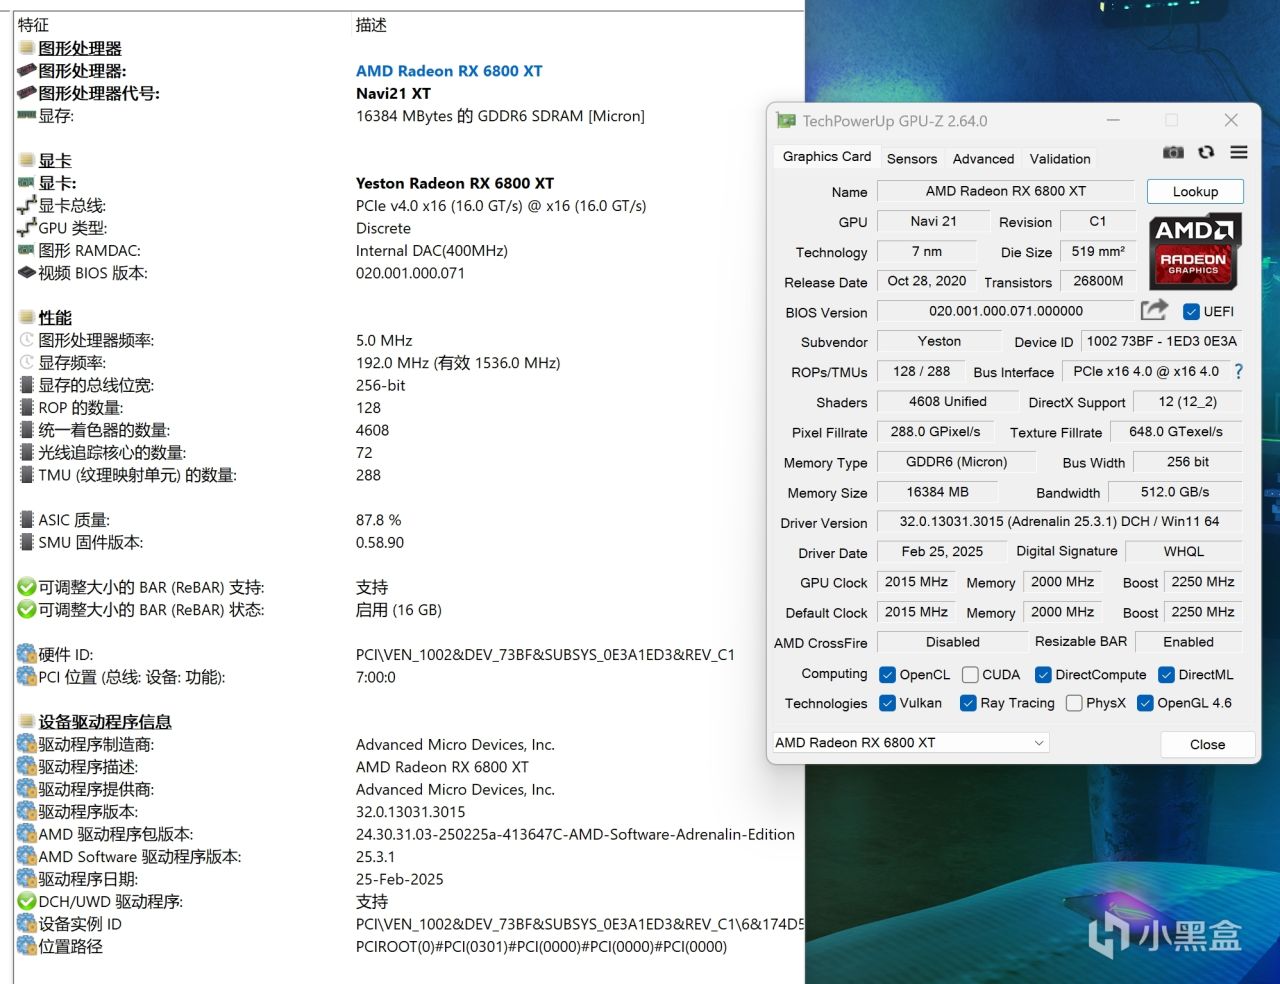Click the Memory Type GDDR6 (Micron) field

click(957, 462)
